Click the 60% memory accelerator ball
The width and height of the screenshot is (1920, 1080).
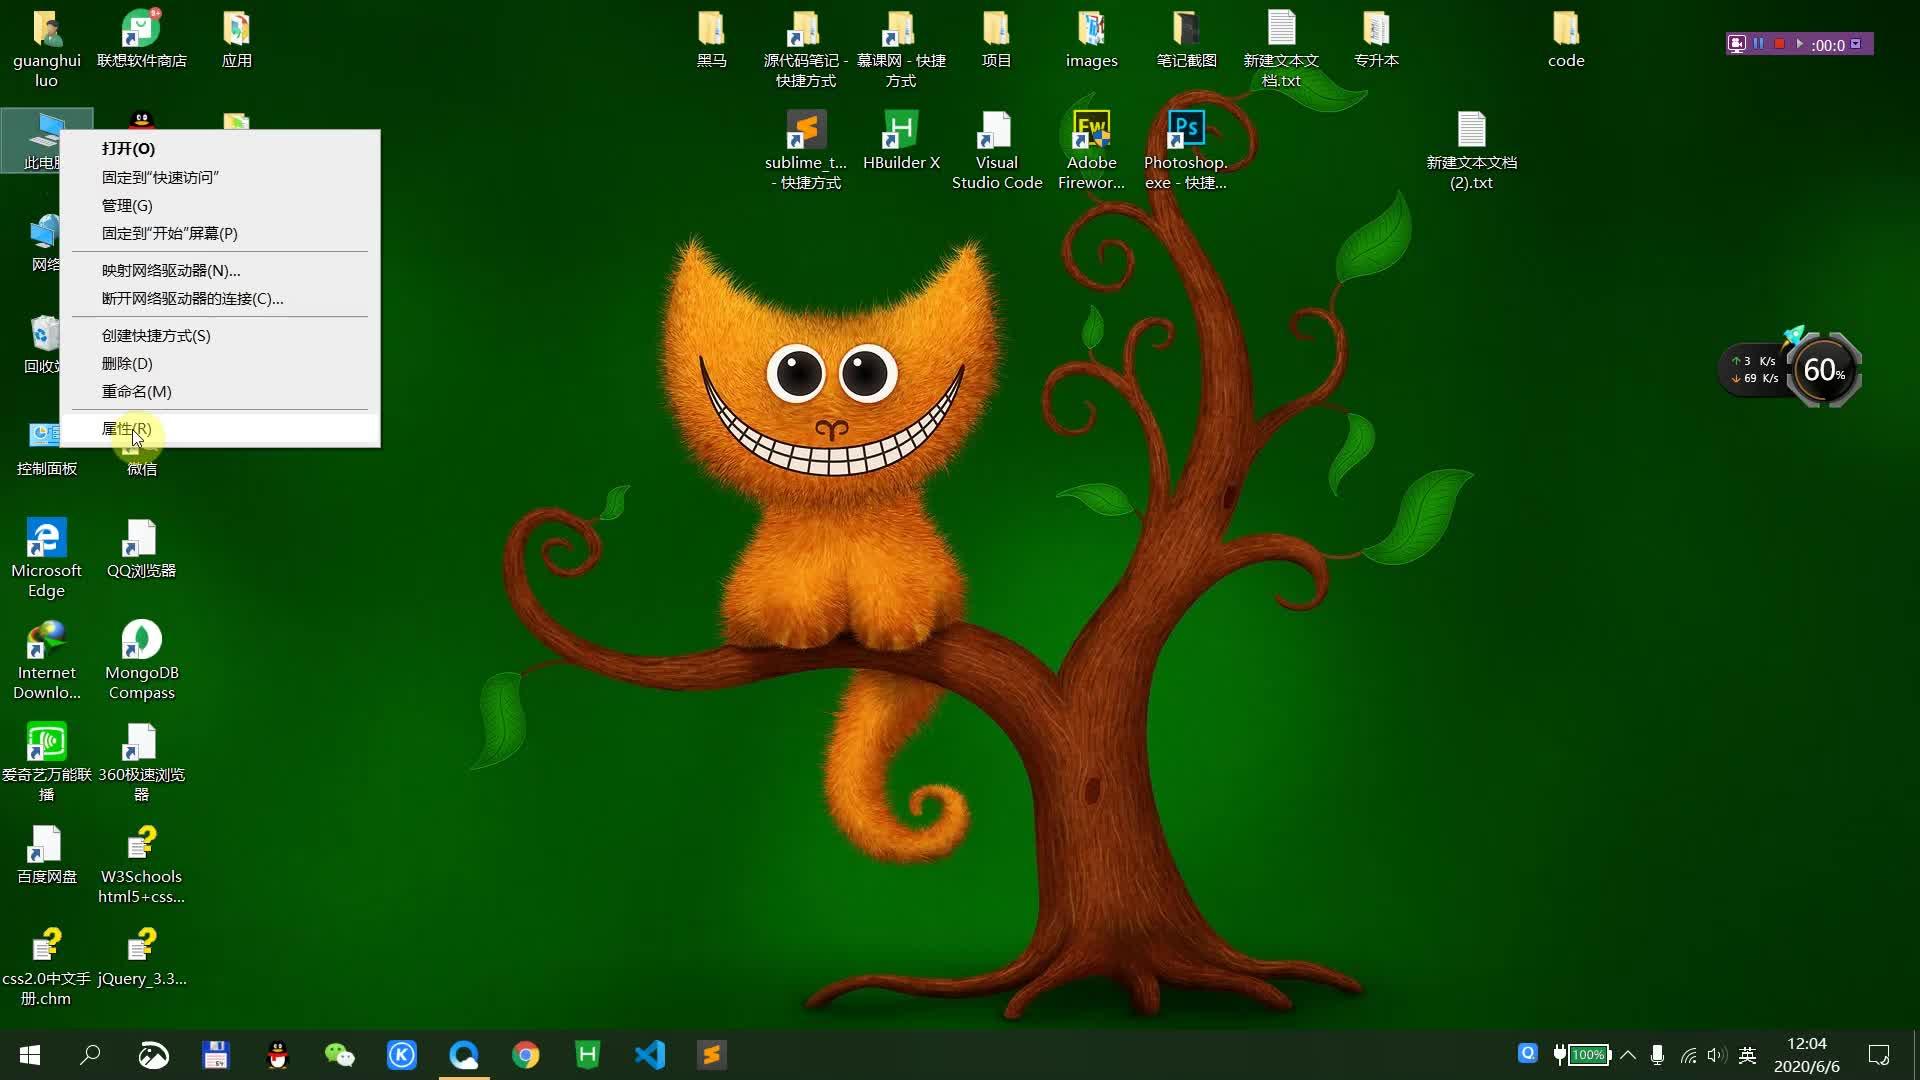click(1824, 370)
